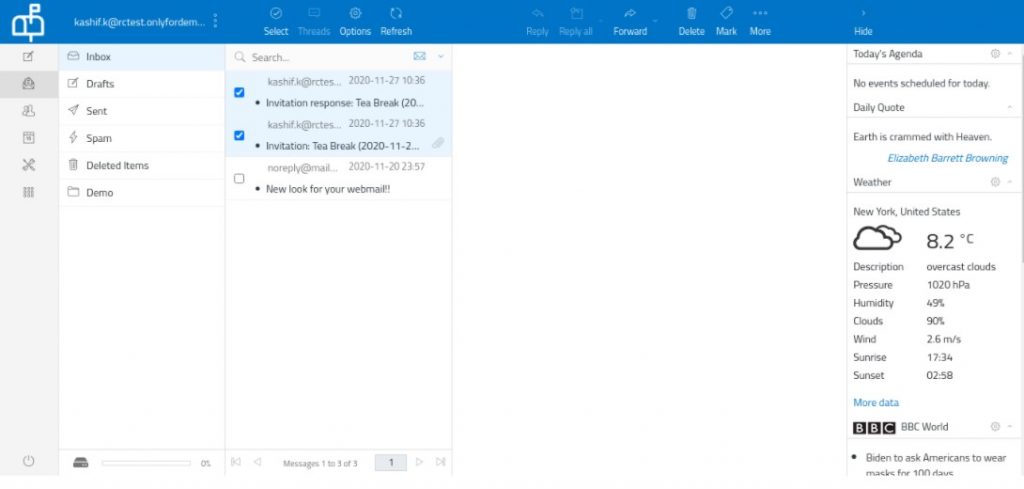The width and height of the screenshot is (1024, 489).
Task: Open the contacts icon in left sidebar
Action: point(29,111)
